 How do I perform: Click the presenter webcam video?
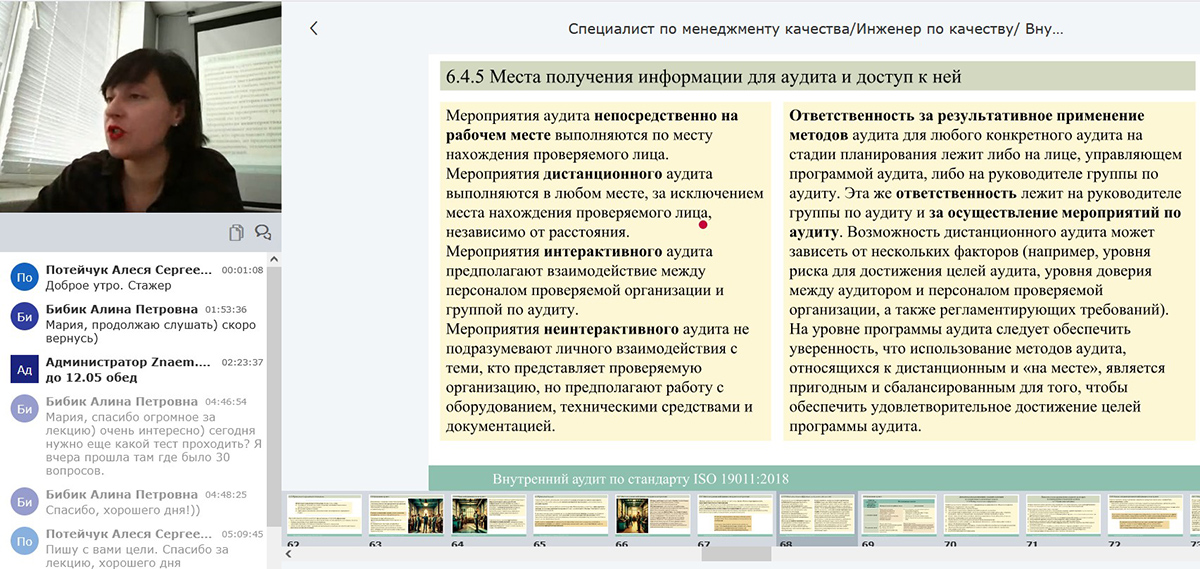click(x=140, y=106)
